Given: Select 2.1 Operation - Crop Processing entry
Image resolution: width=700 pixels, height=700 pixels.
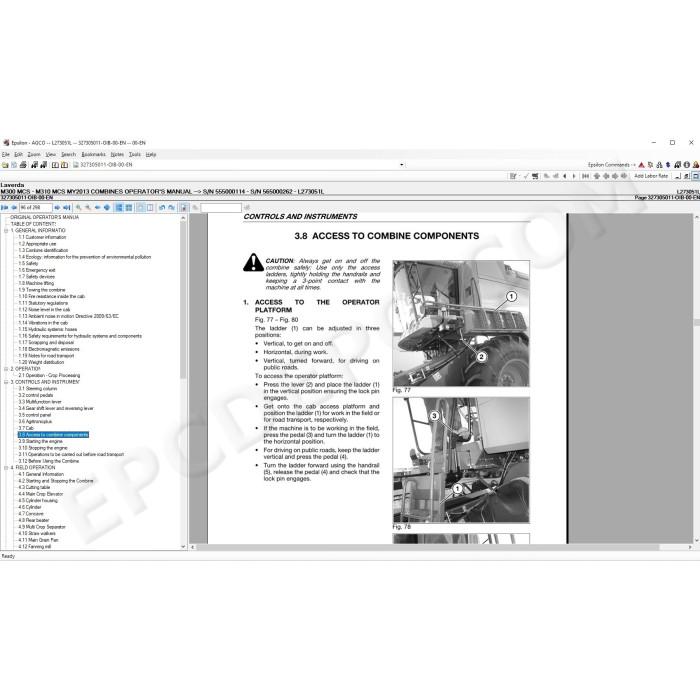Looking at the screenshot, I should point(49,375).
